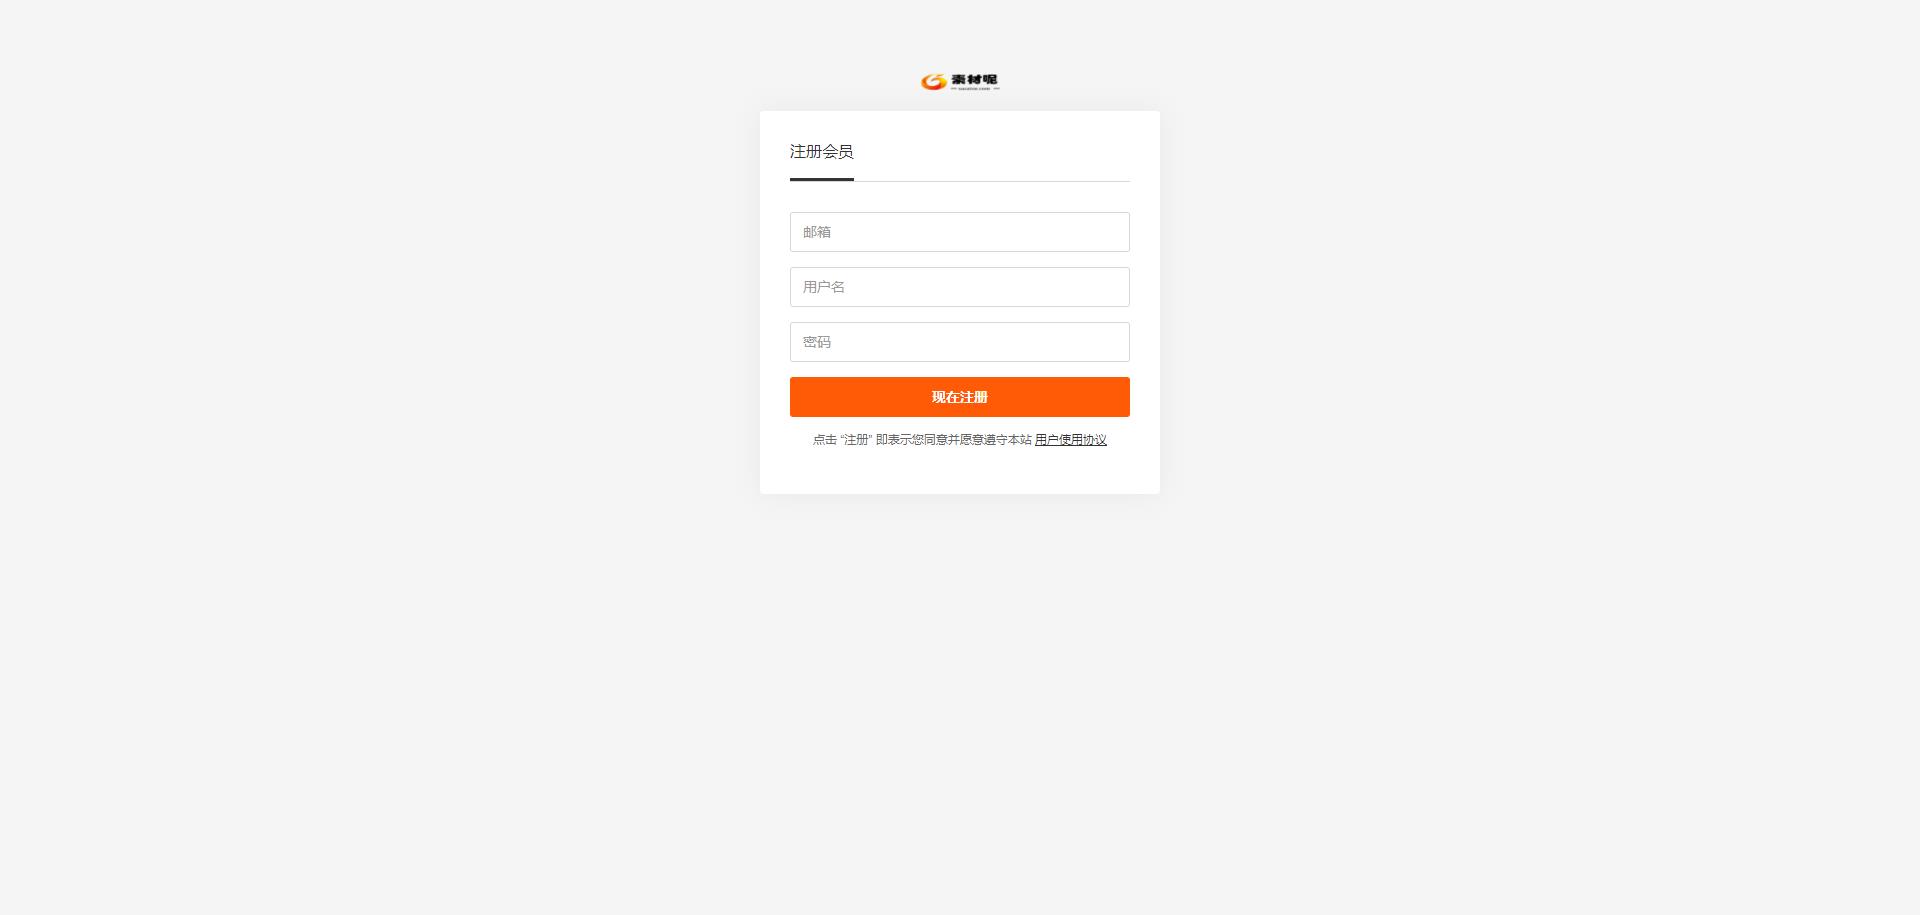Open the 用户使用协议 link

[x=1071, y=440]
